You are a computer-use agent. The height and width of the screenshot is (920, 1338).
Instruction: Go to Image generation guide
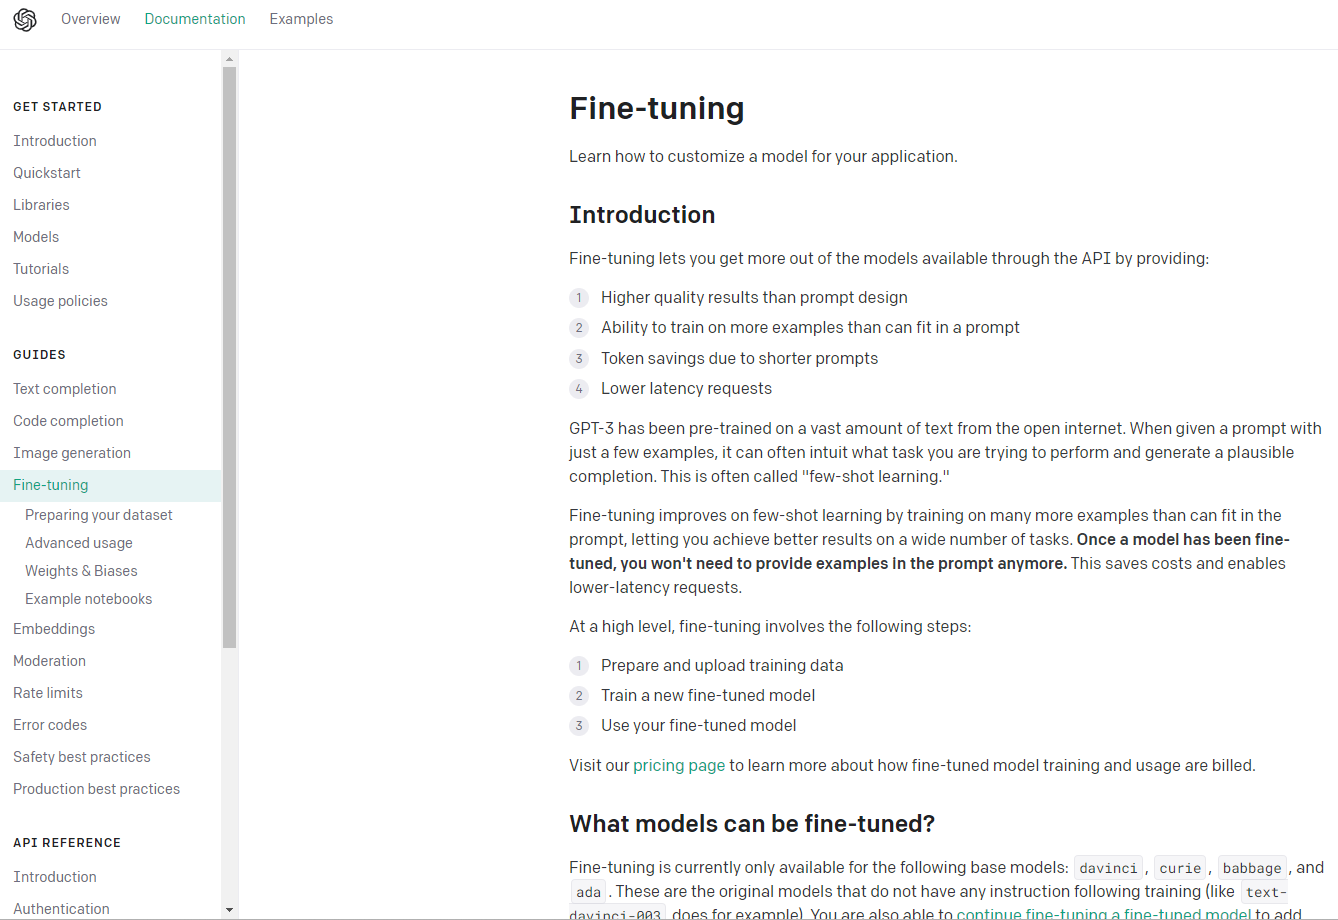pos(72,453)
